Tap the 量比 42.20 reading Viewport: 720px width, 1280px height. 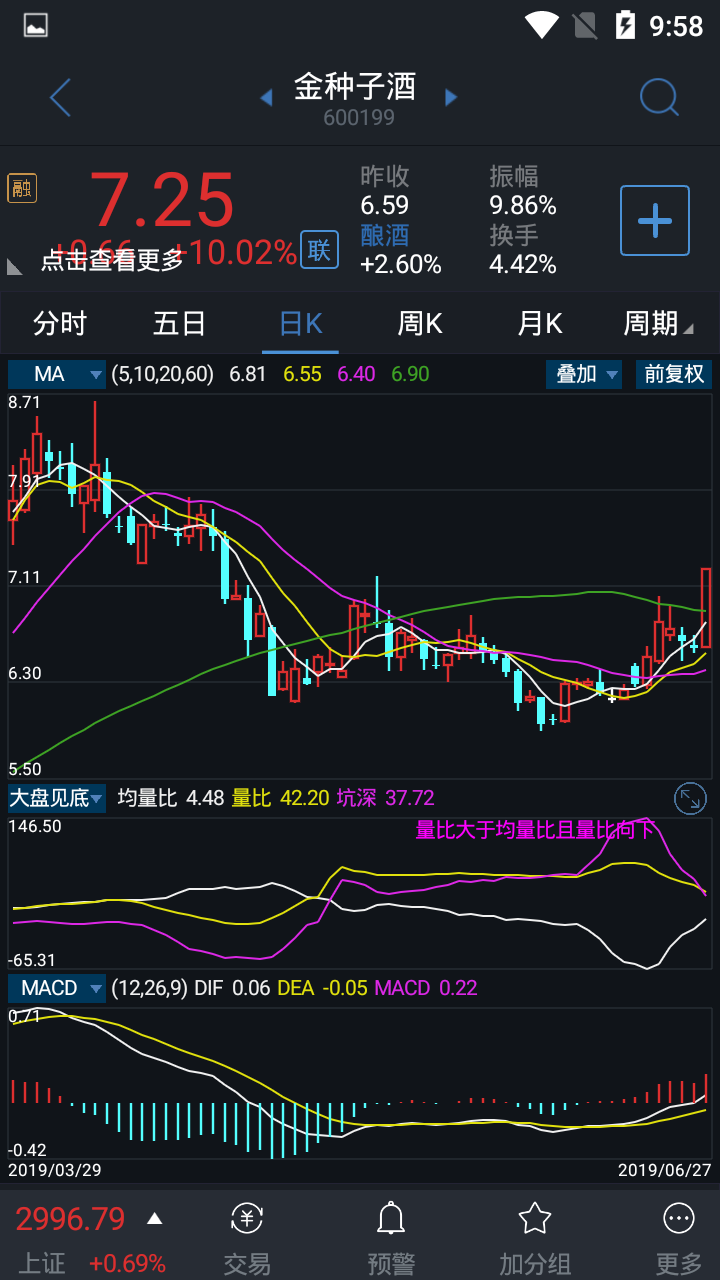point(281,798)
